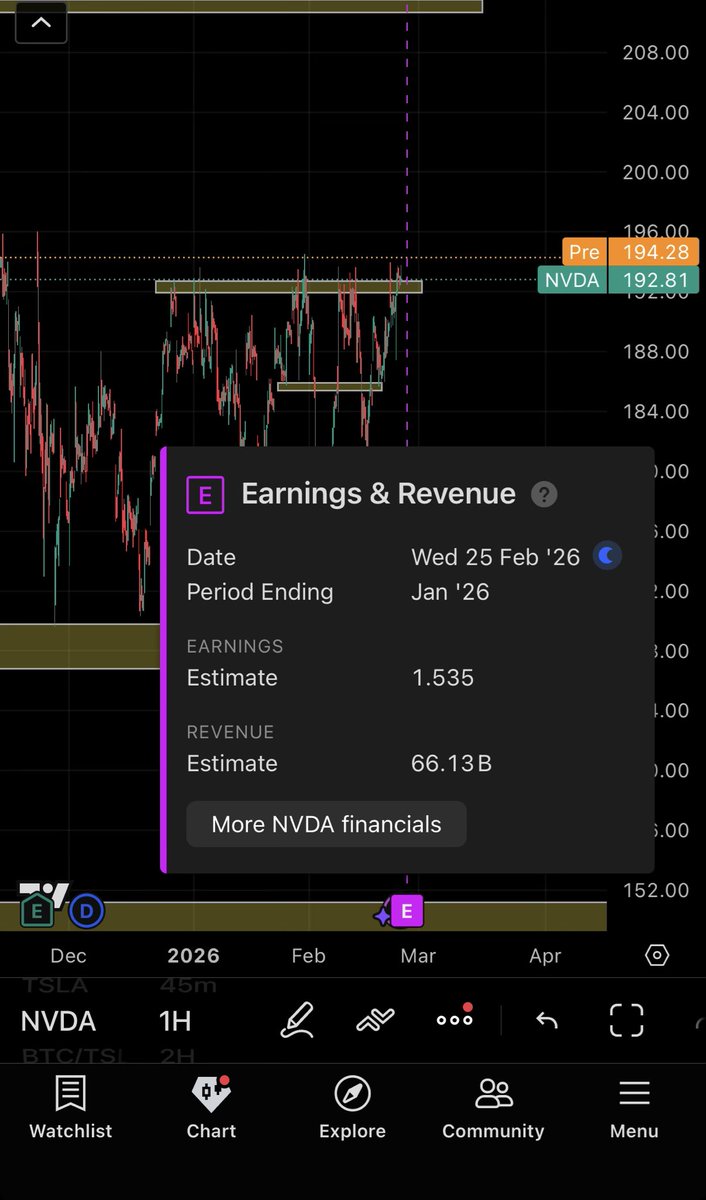Enter fullscreen mode with the frame icon
The height and width of the screenshot is (1200, 706).
(x=627, y=1021)
